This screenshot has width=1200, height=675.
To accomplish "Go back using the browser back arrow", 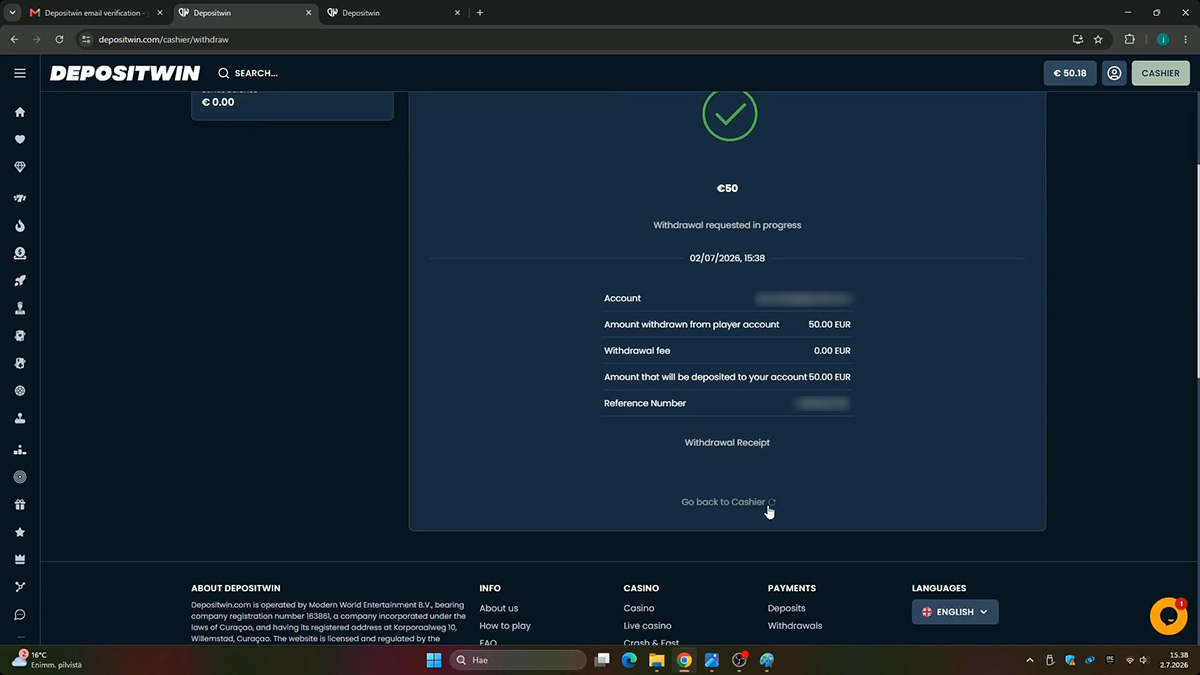I will [x=14, y=39].
